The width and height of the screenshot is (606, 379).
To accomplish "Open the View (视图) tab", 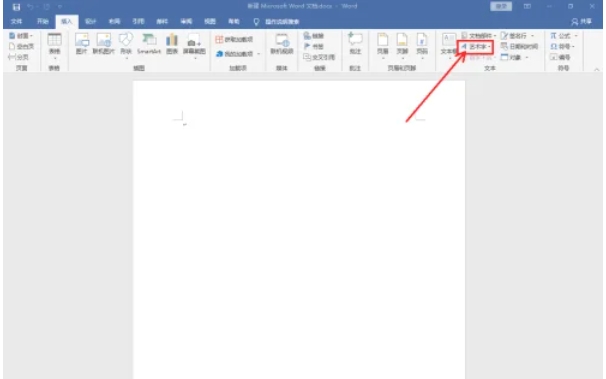I will click(210, 22).
